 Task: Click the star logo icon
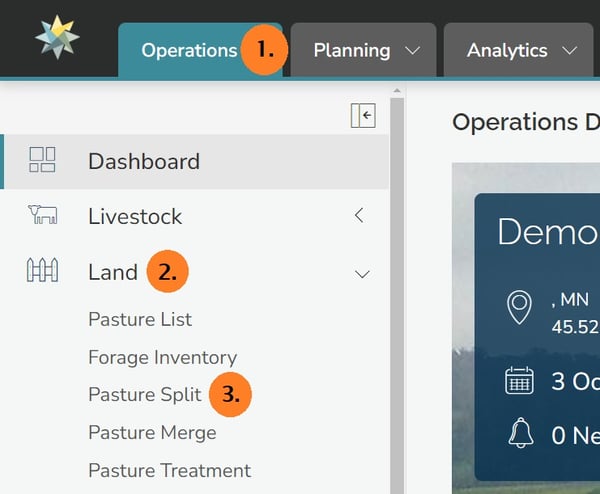tap(57, 37)
